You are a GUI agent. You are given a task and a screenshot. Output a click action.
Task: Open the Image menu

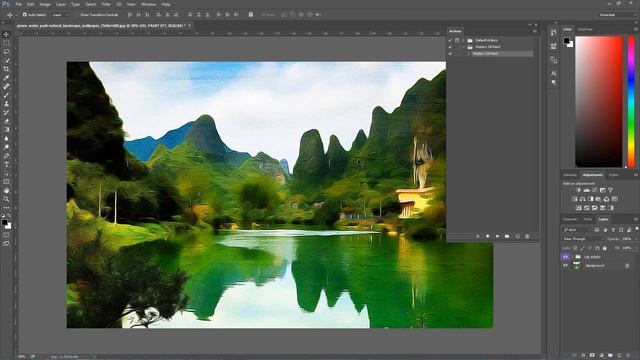click(x=45, y=4)
